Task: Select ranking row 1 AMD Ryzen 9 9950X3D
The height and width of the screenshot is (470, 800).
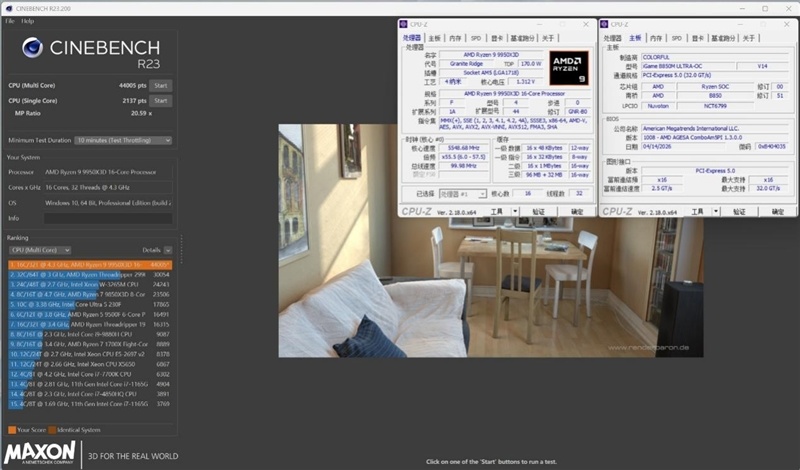Action: point(90,265)
